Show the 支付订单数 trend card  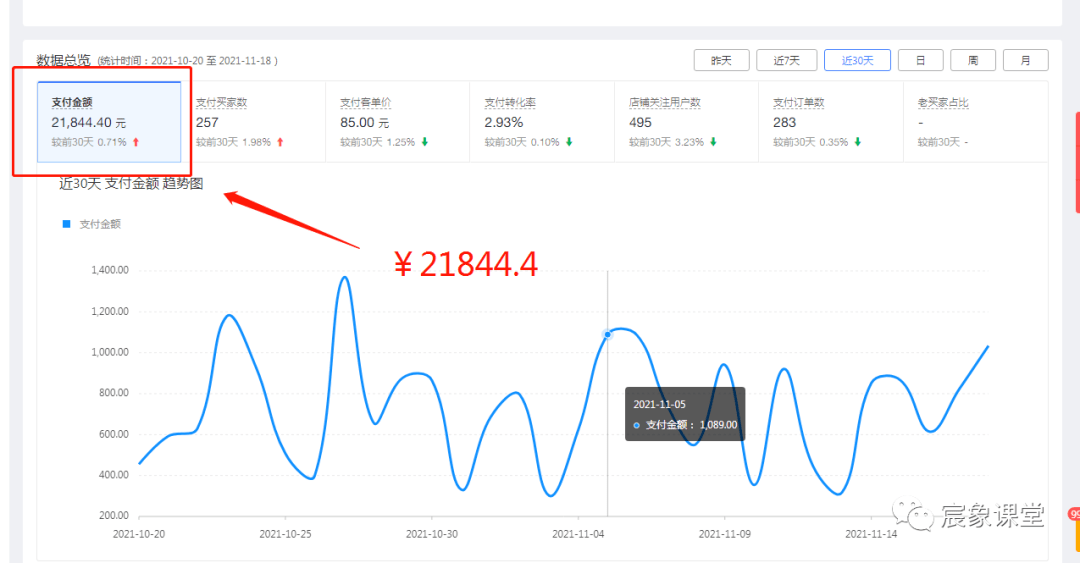tap(831, 122)
